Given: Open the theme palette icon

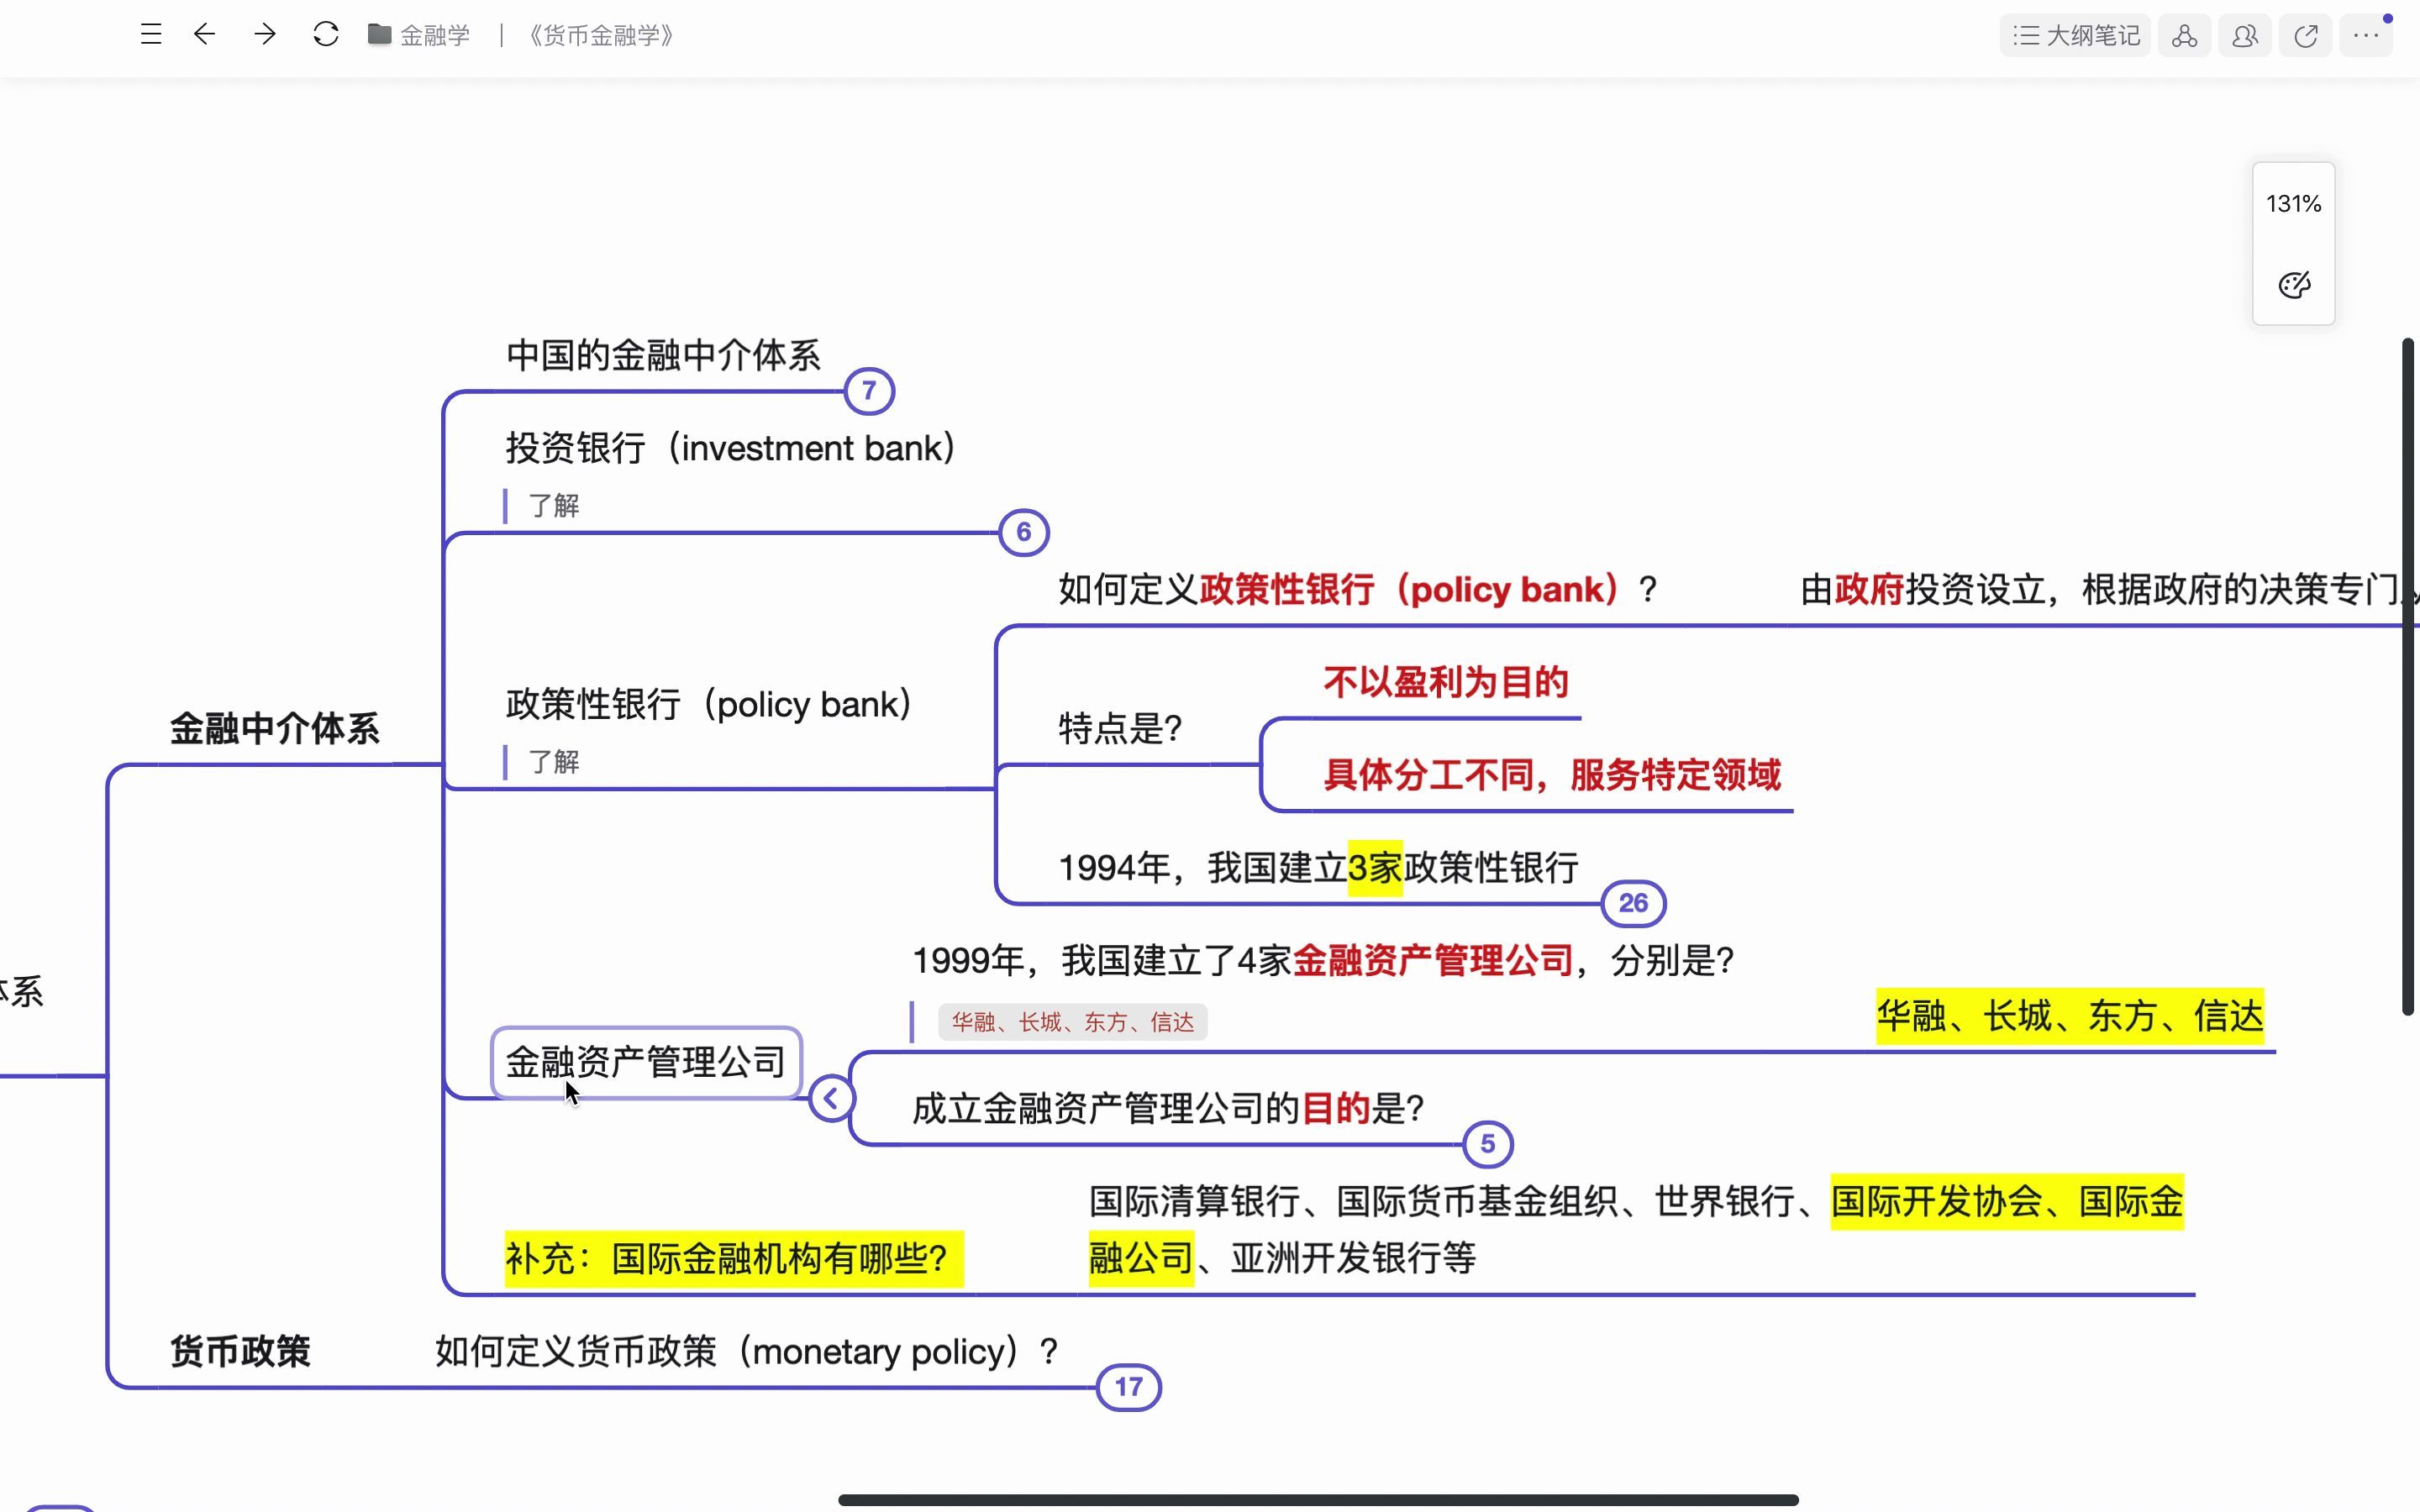Looking at the screenshot, I should (x=2294, y=285).
